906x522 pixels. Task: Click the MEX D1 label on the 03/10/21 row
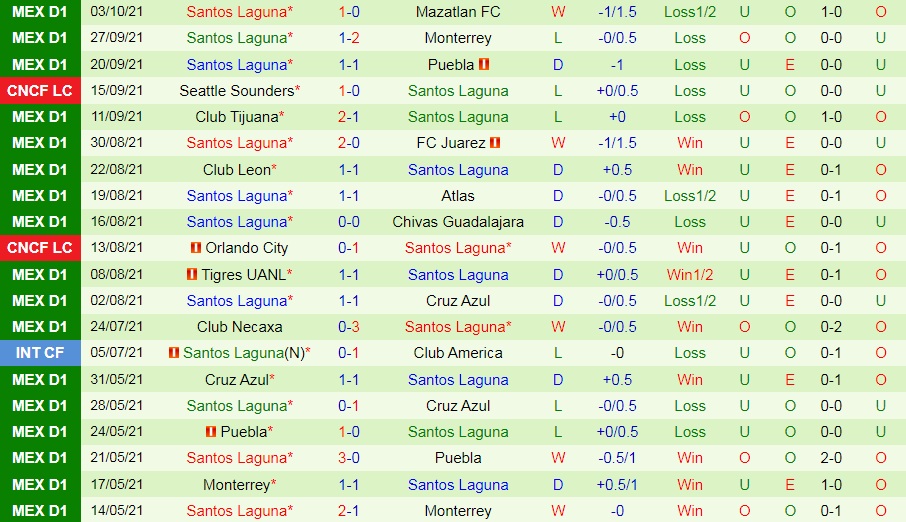pos(41,12)
